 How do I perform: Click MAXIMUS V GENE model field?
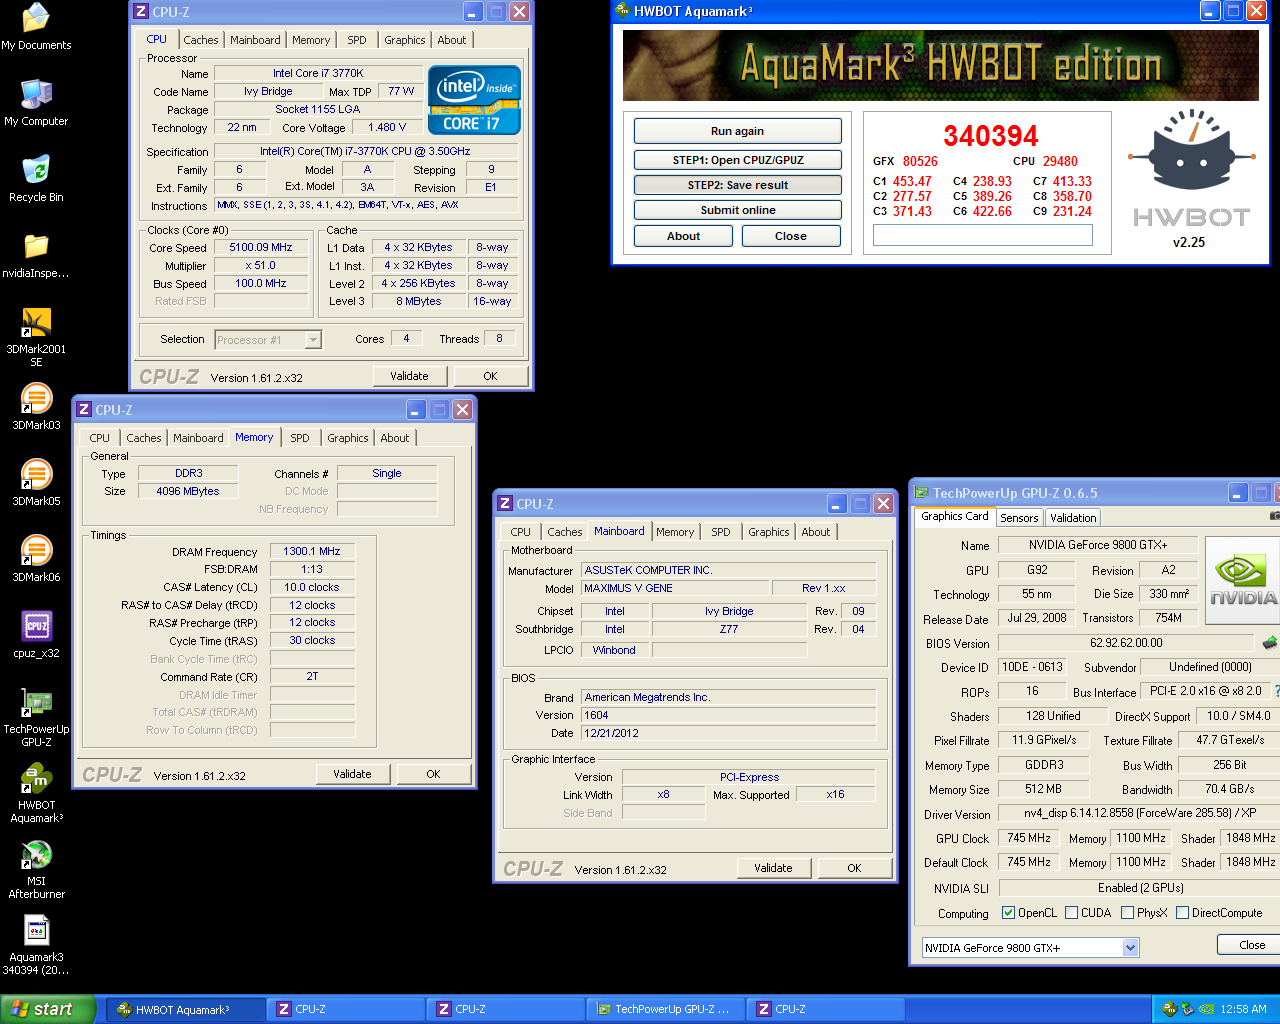[x=675, y=588]
